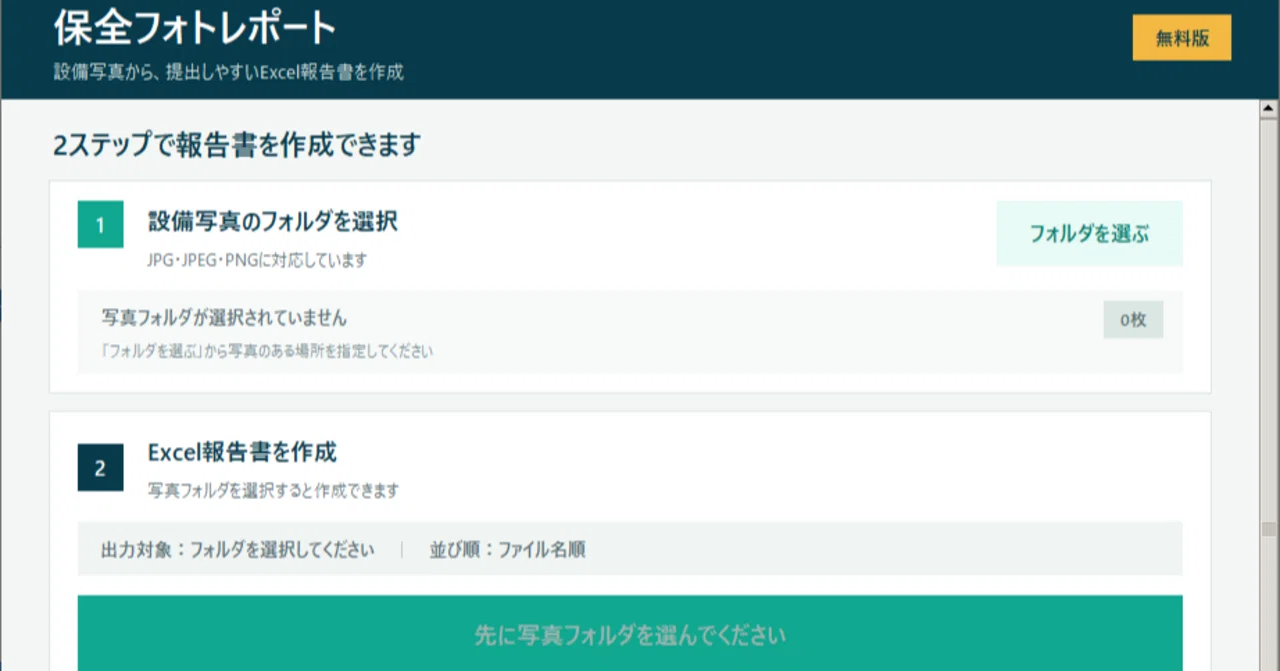
Task: Click the 設備写真から、提出しやすいExcel報告書を作成 subtitle
Action: coord(229,72)
